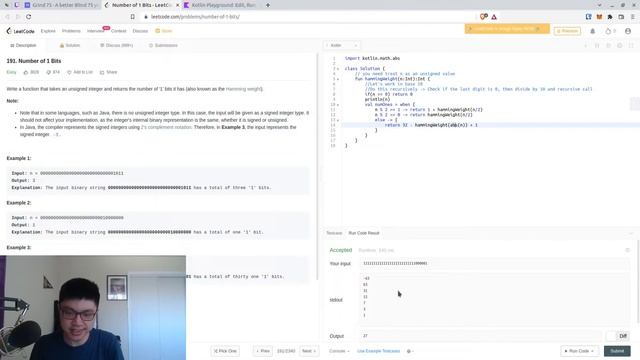Screen dimensions: 640x360
Task: Open the Run Code Result tab
Action: click(x=364, y=233)
